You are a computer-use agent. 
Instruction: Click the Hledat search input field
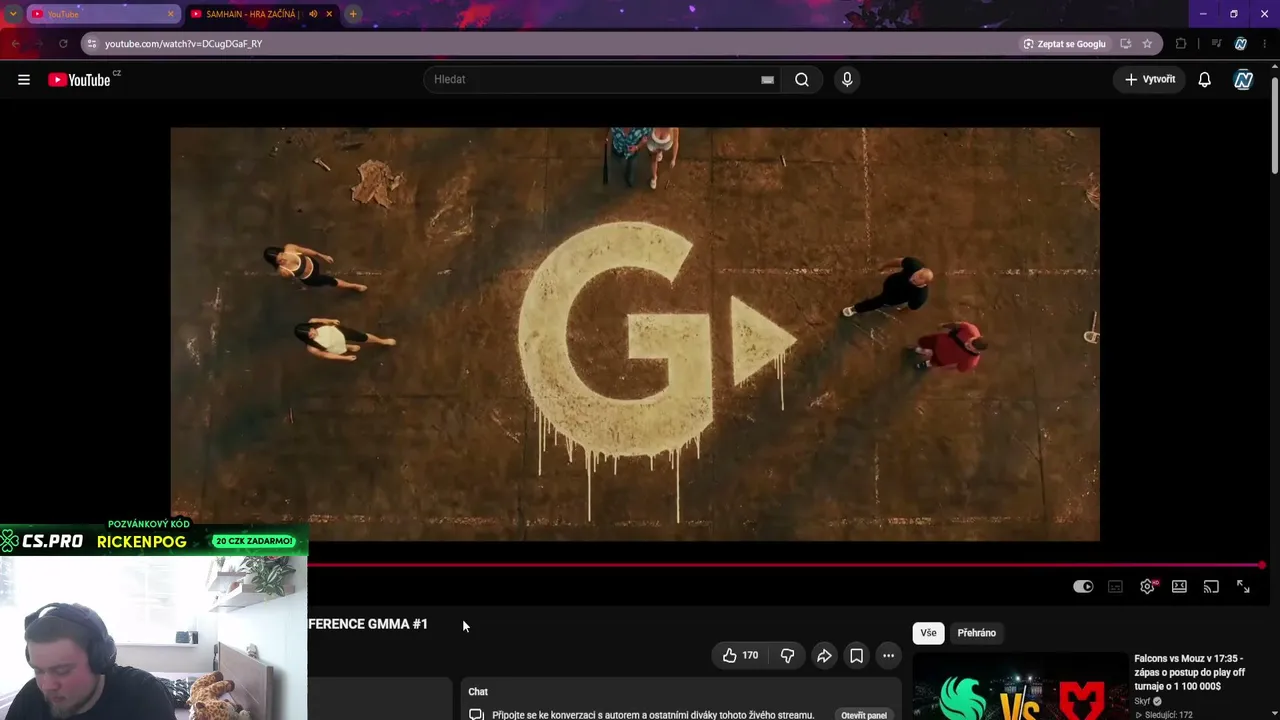(x=600, y=80)
